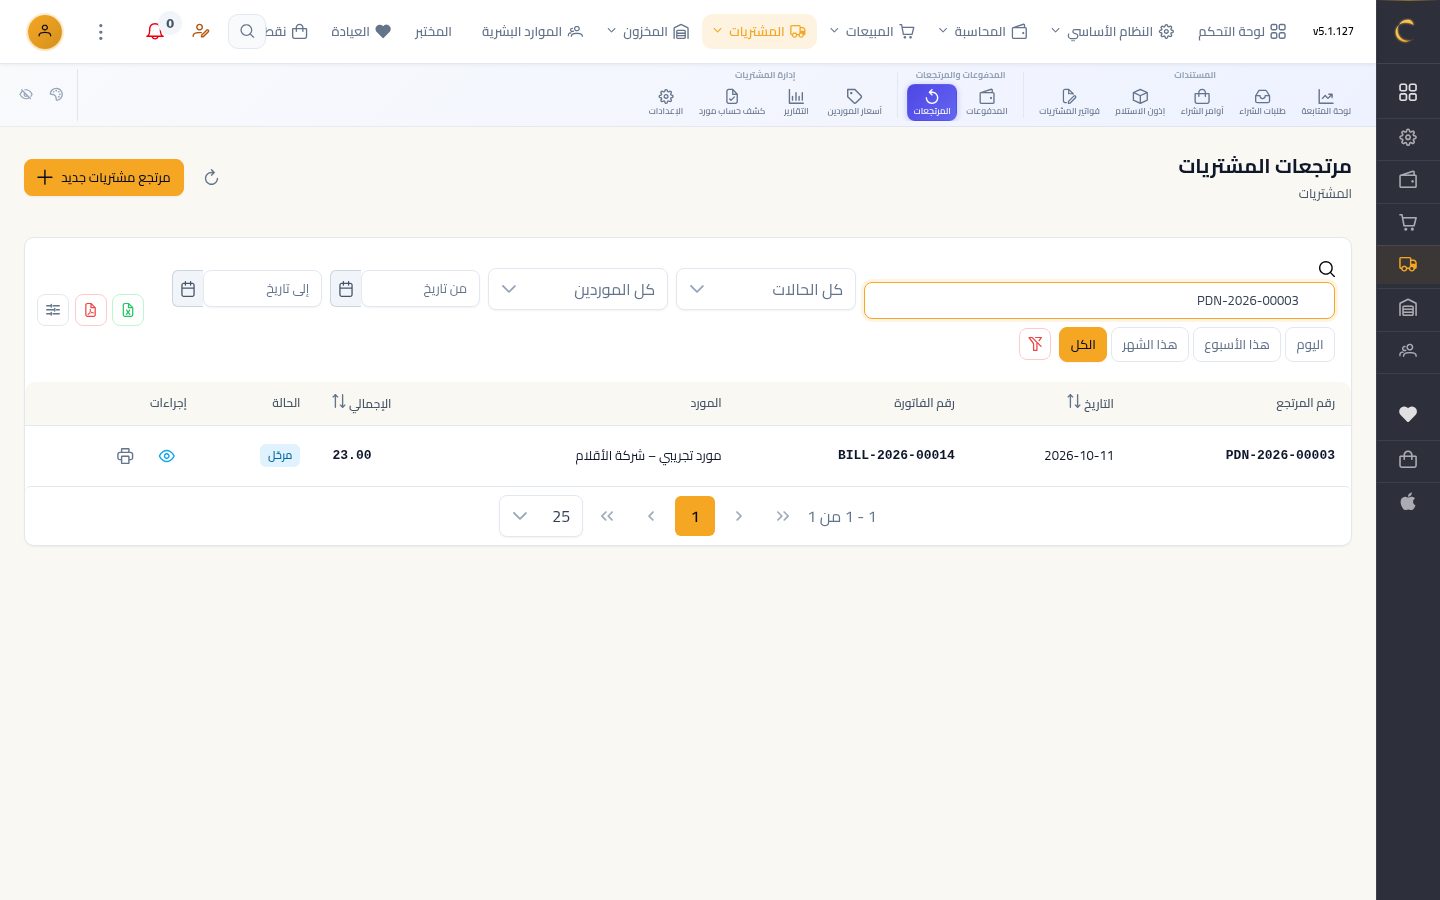
Task: Refresh the purchase returns list
Action: (211, 178)
